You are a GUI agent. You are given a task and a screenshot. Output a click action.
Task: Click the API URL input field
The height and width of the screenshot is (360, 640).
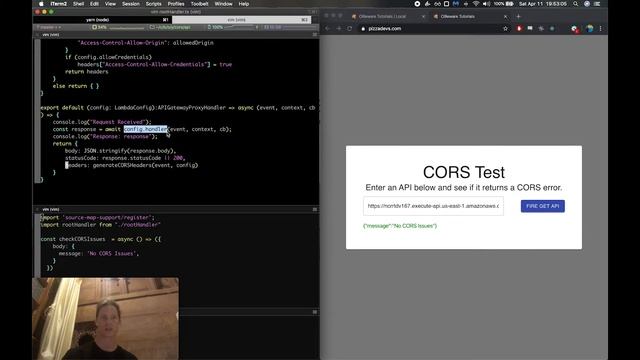[x=433, y=206]
